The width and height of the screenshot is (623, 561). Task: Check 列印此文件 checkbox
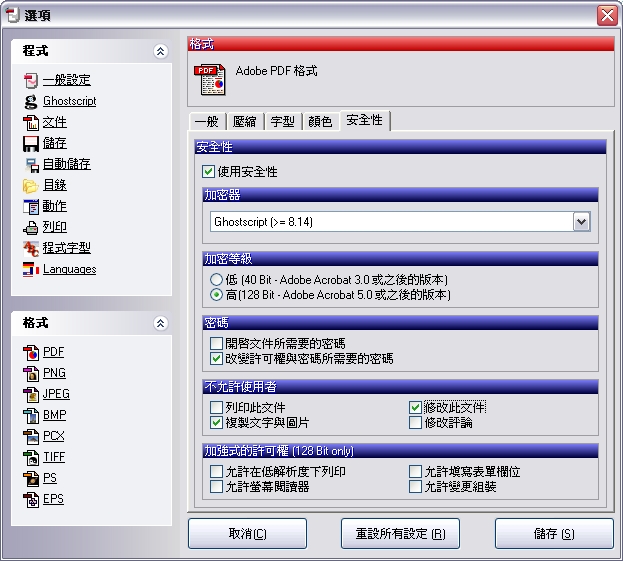pos(216,407)
